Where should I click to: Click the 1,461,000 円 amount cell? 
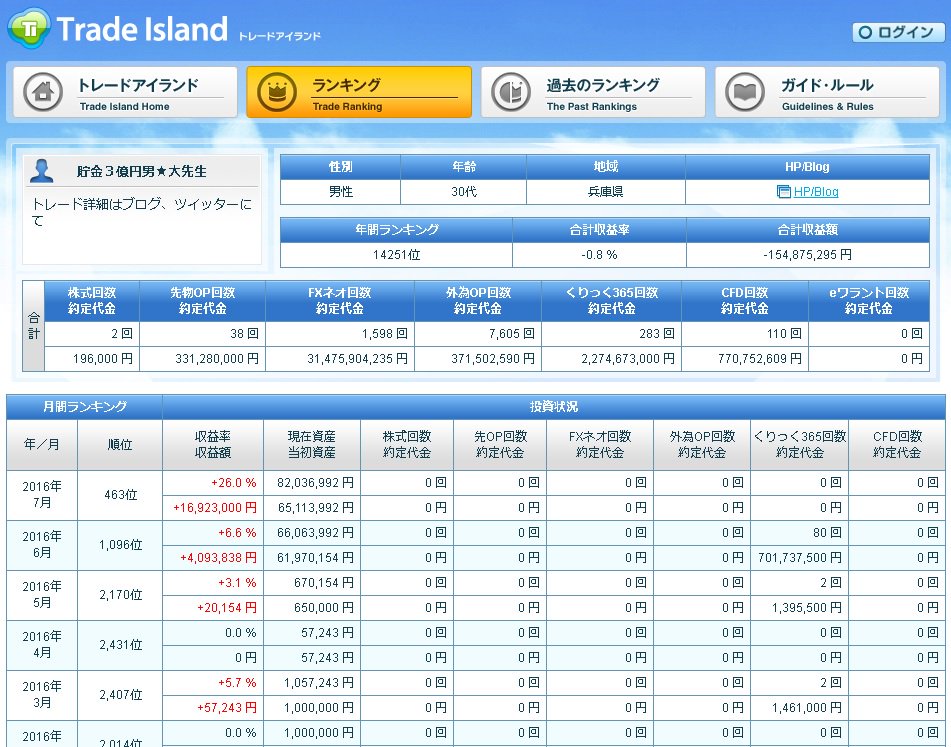click(x=807, y=708)
